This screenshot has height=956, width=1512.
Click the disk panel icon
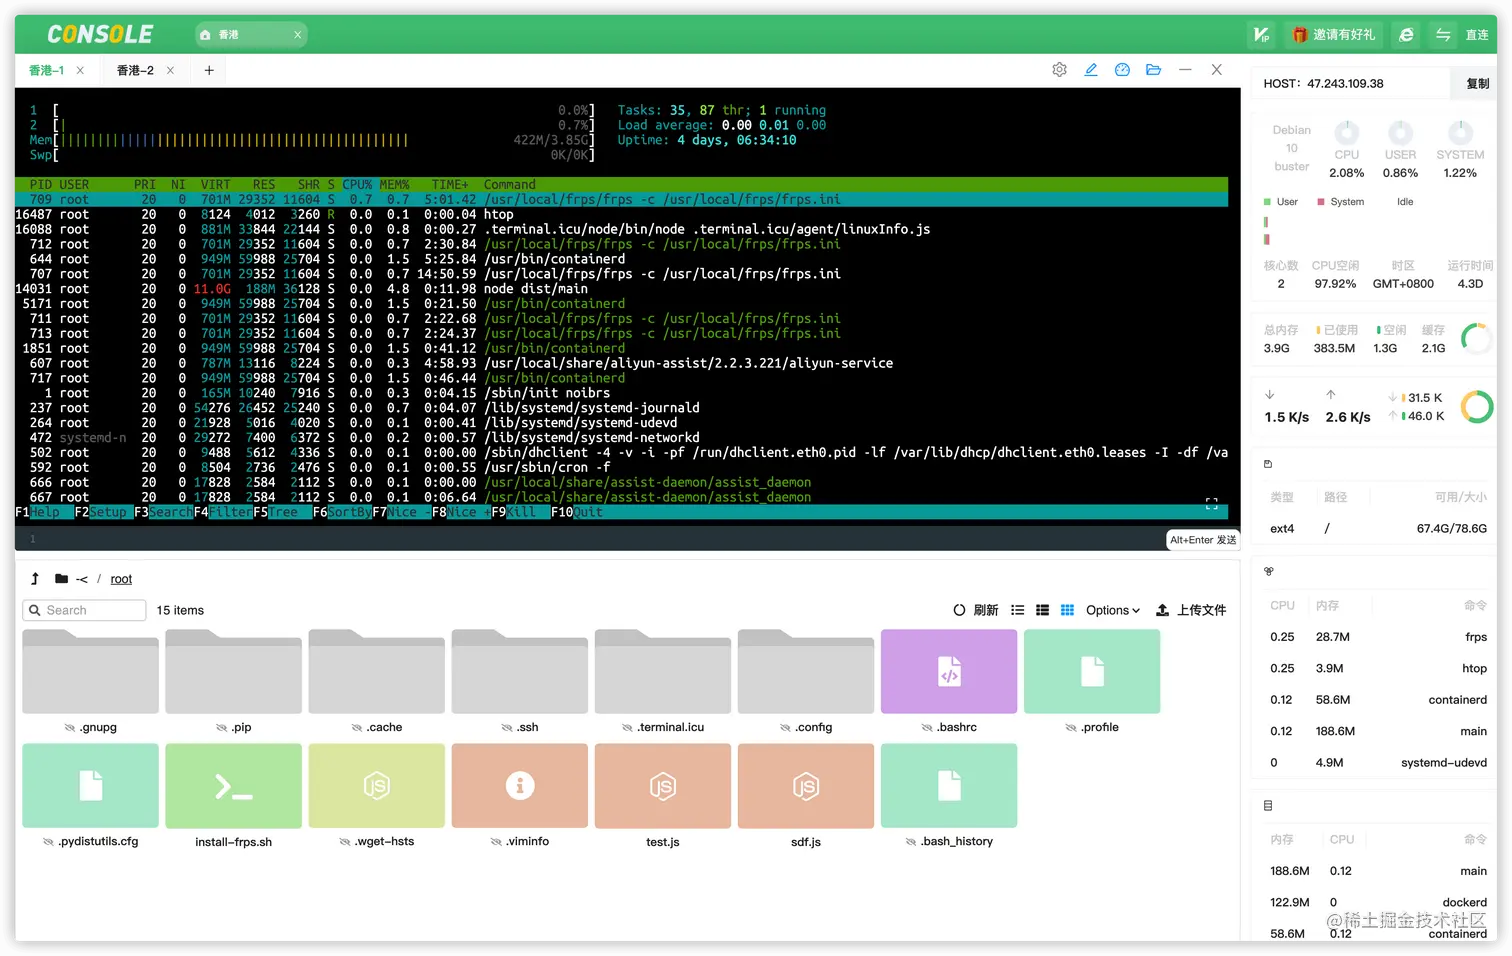1268,464
